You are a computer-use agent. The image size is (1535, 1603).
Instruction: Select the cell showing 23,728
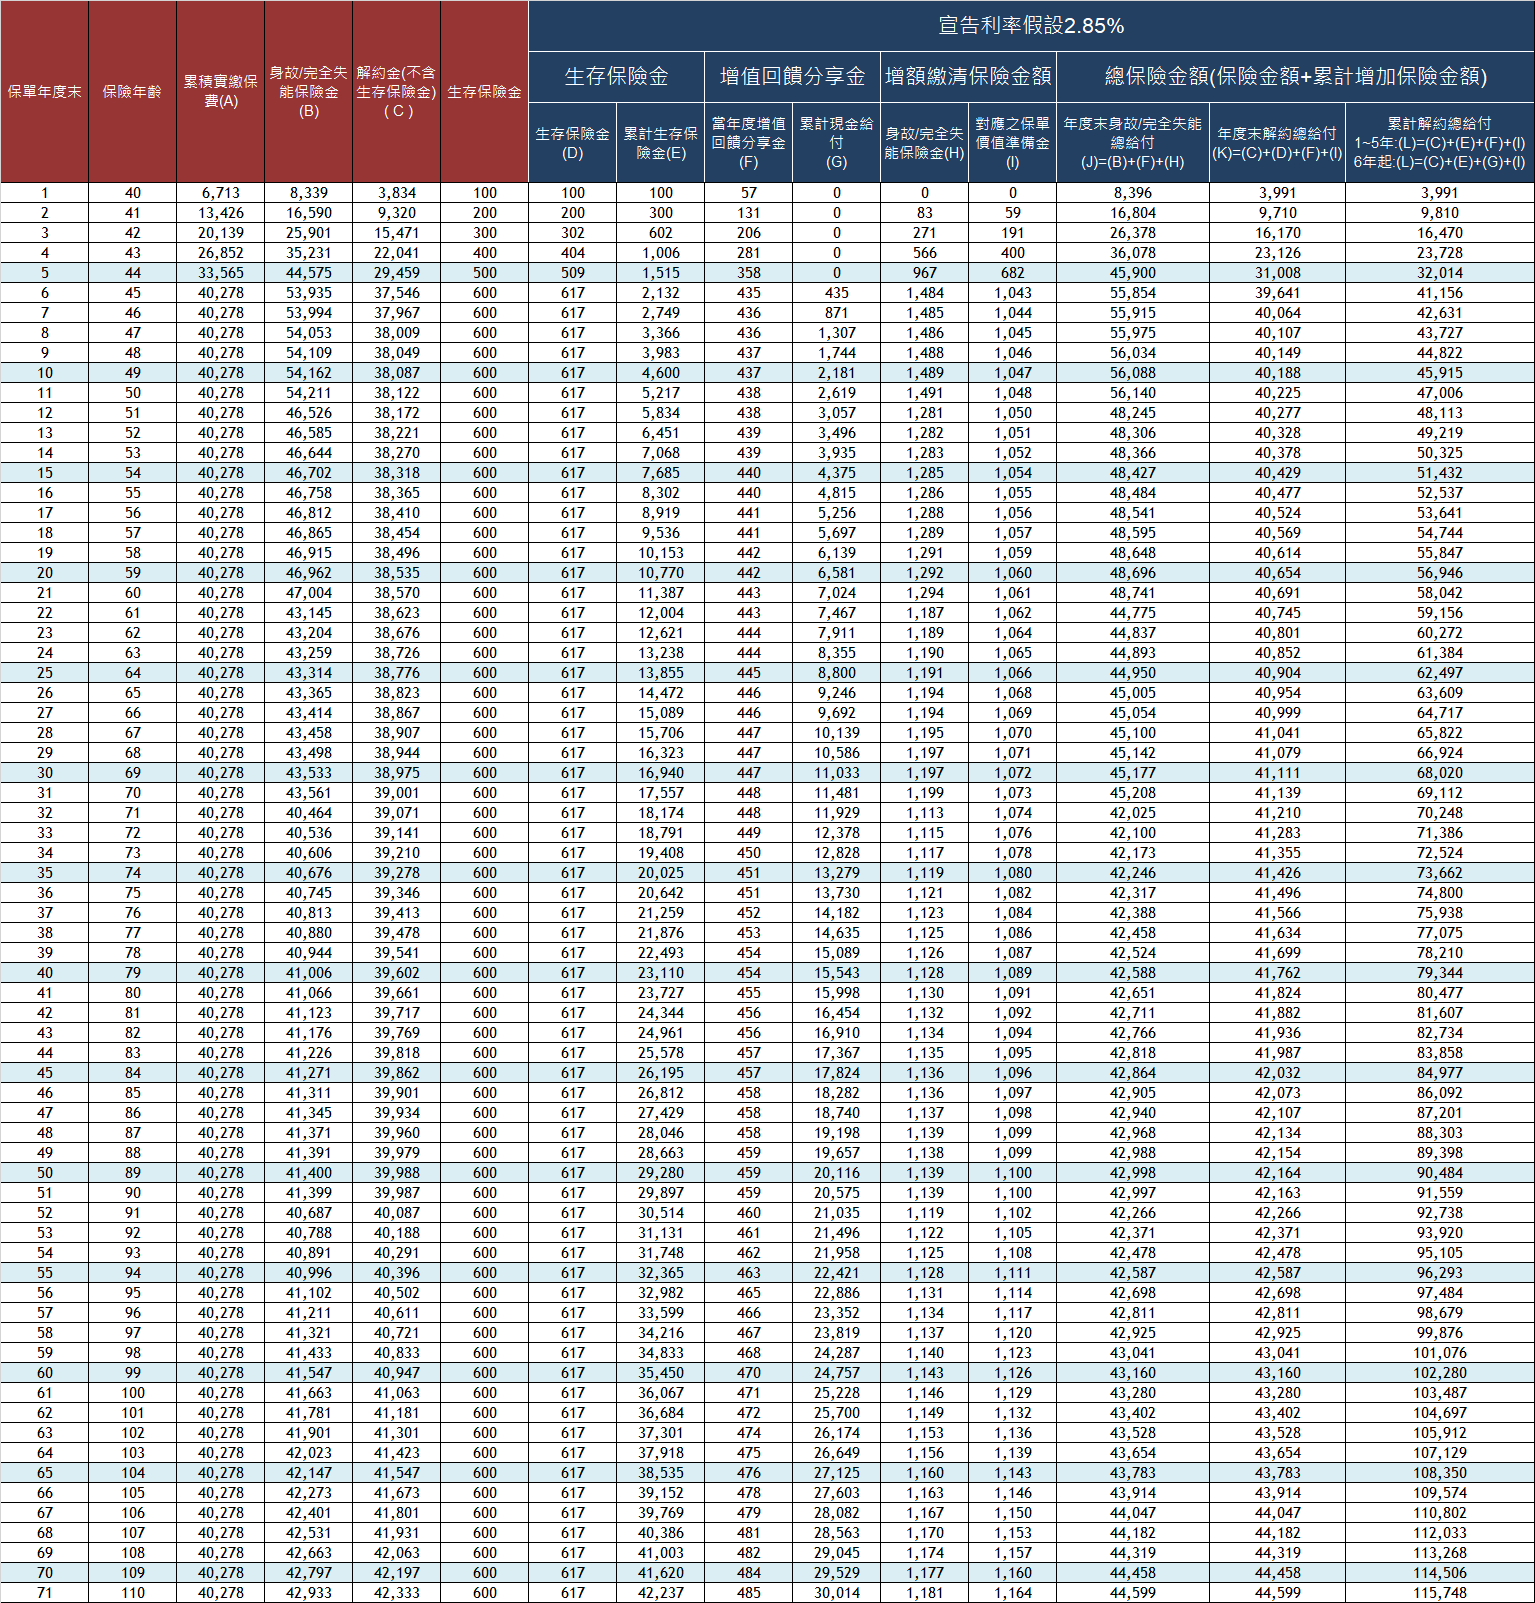click(1439, 253)
